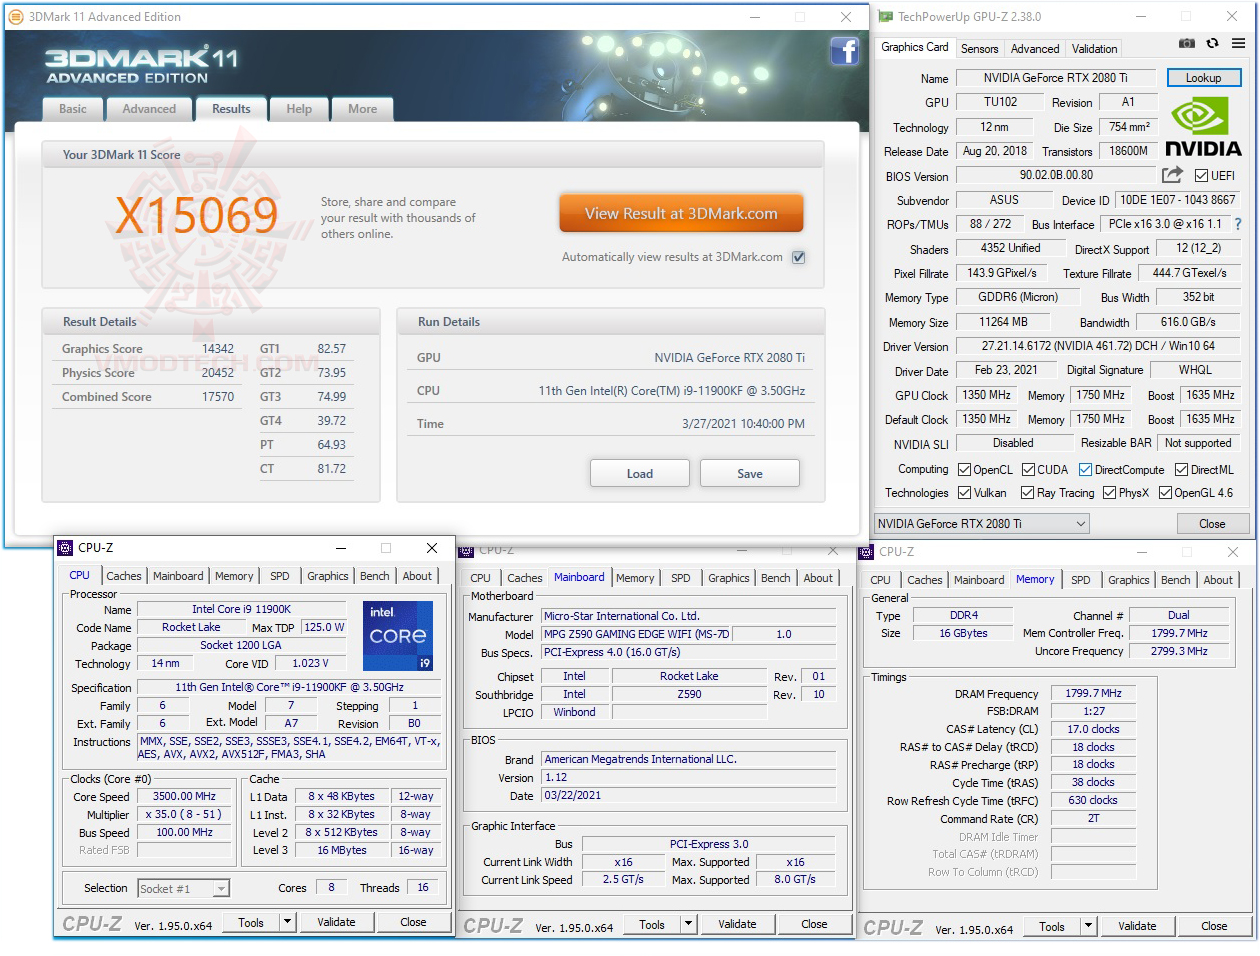Click Validate in the CPU-Z CPU window
1260x956 pixels.
click(x=336, y=922)
